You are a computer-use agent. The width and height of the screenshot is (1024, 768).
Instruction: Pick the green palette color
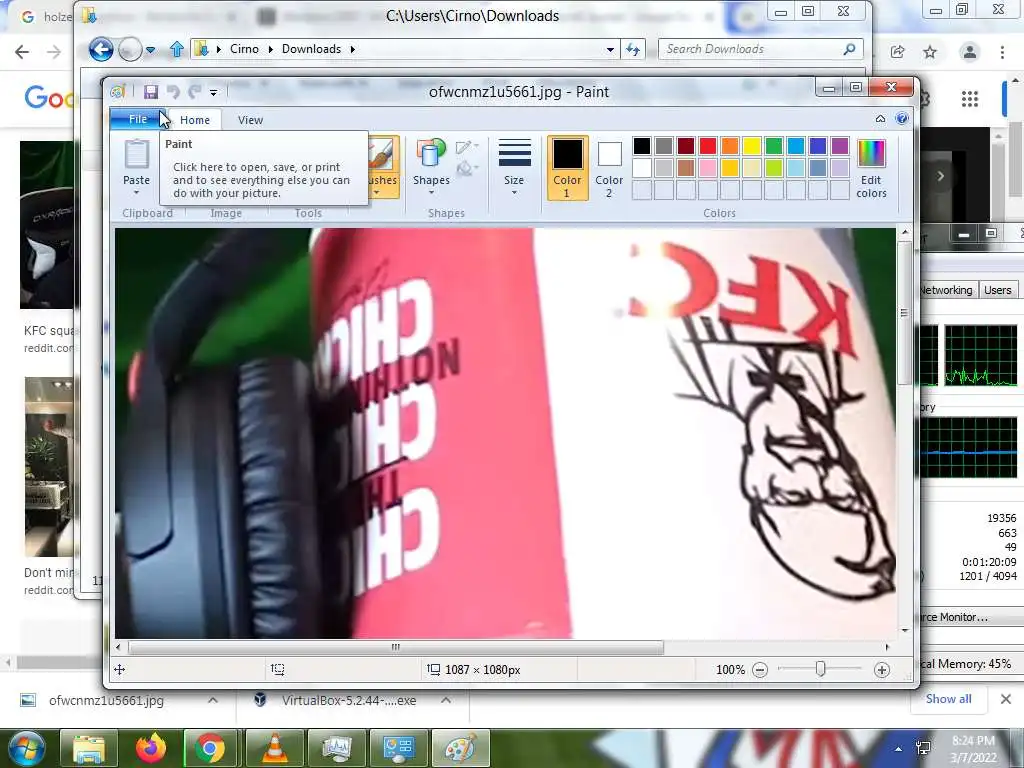pyautogui.click(x=774, y=146)
